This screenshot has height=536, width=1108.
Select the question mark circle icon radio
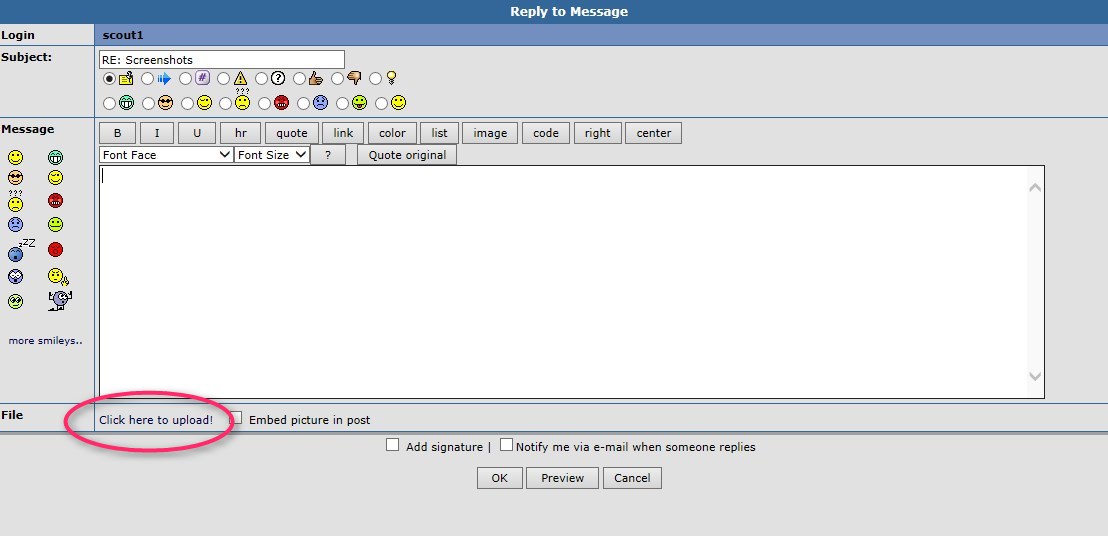[261, 78]
